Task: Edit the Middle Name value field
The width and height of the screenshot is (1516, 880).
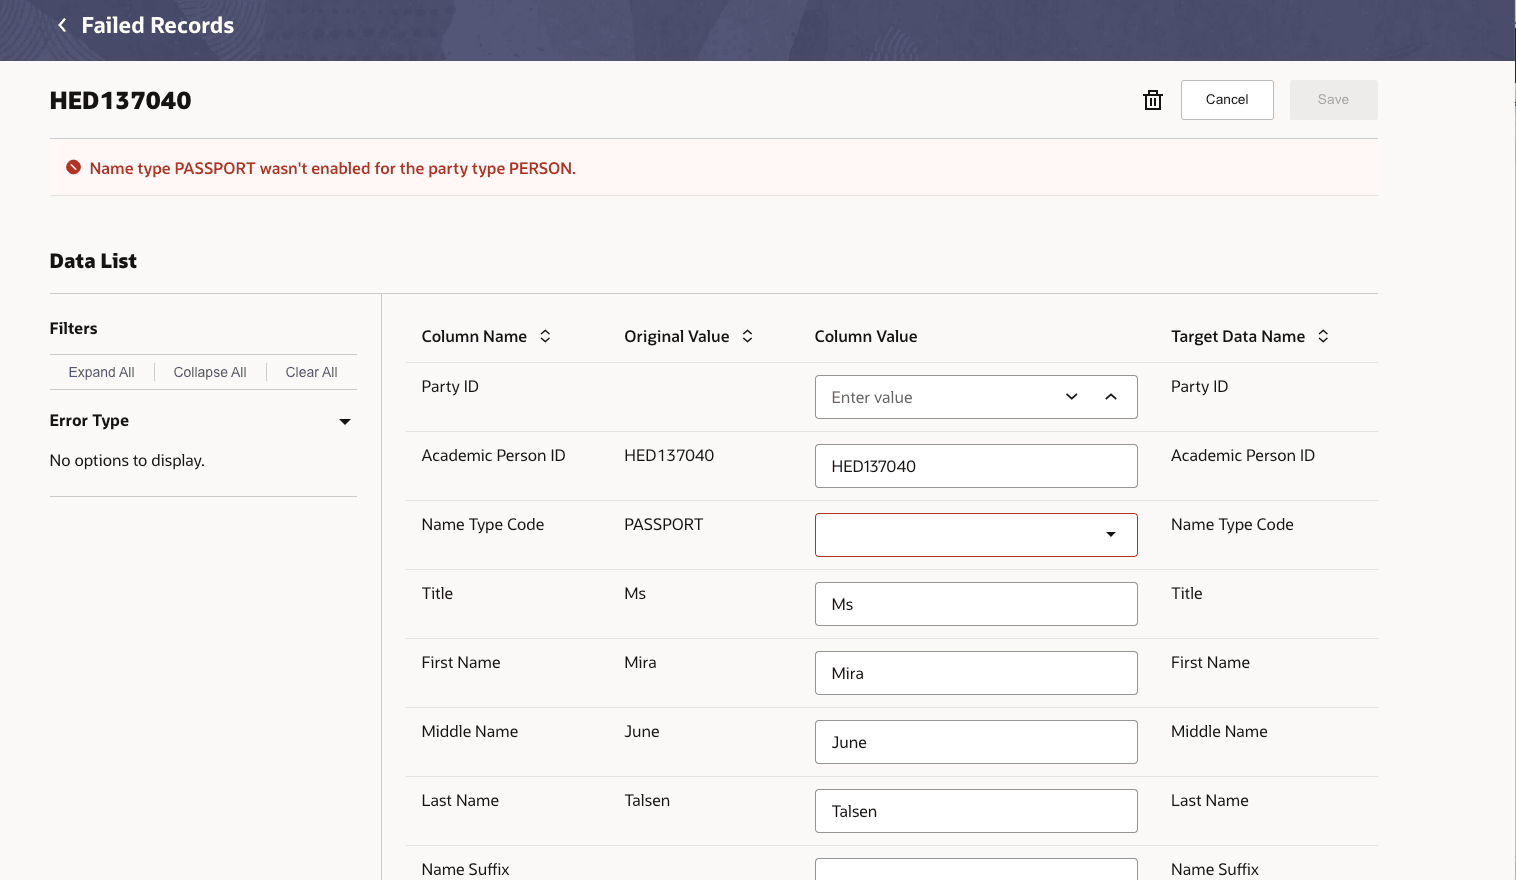Action: 976,742
